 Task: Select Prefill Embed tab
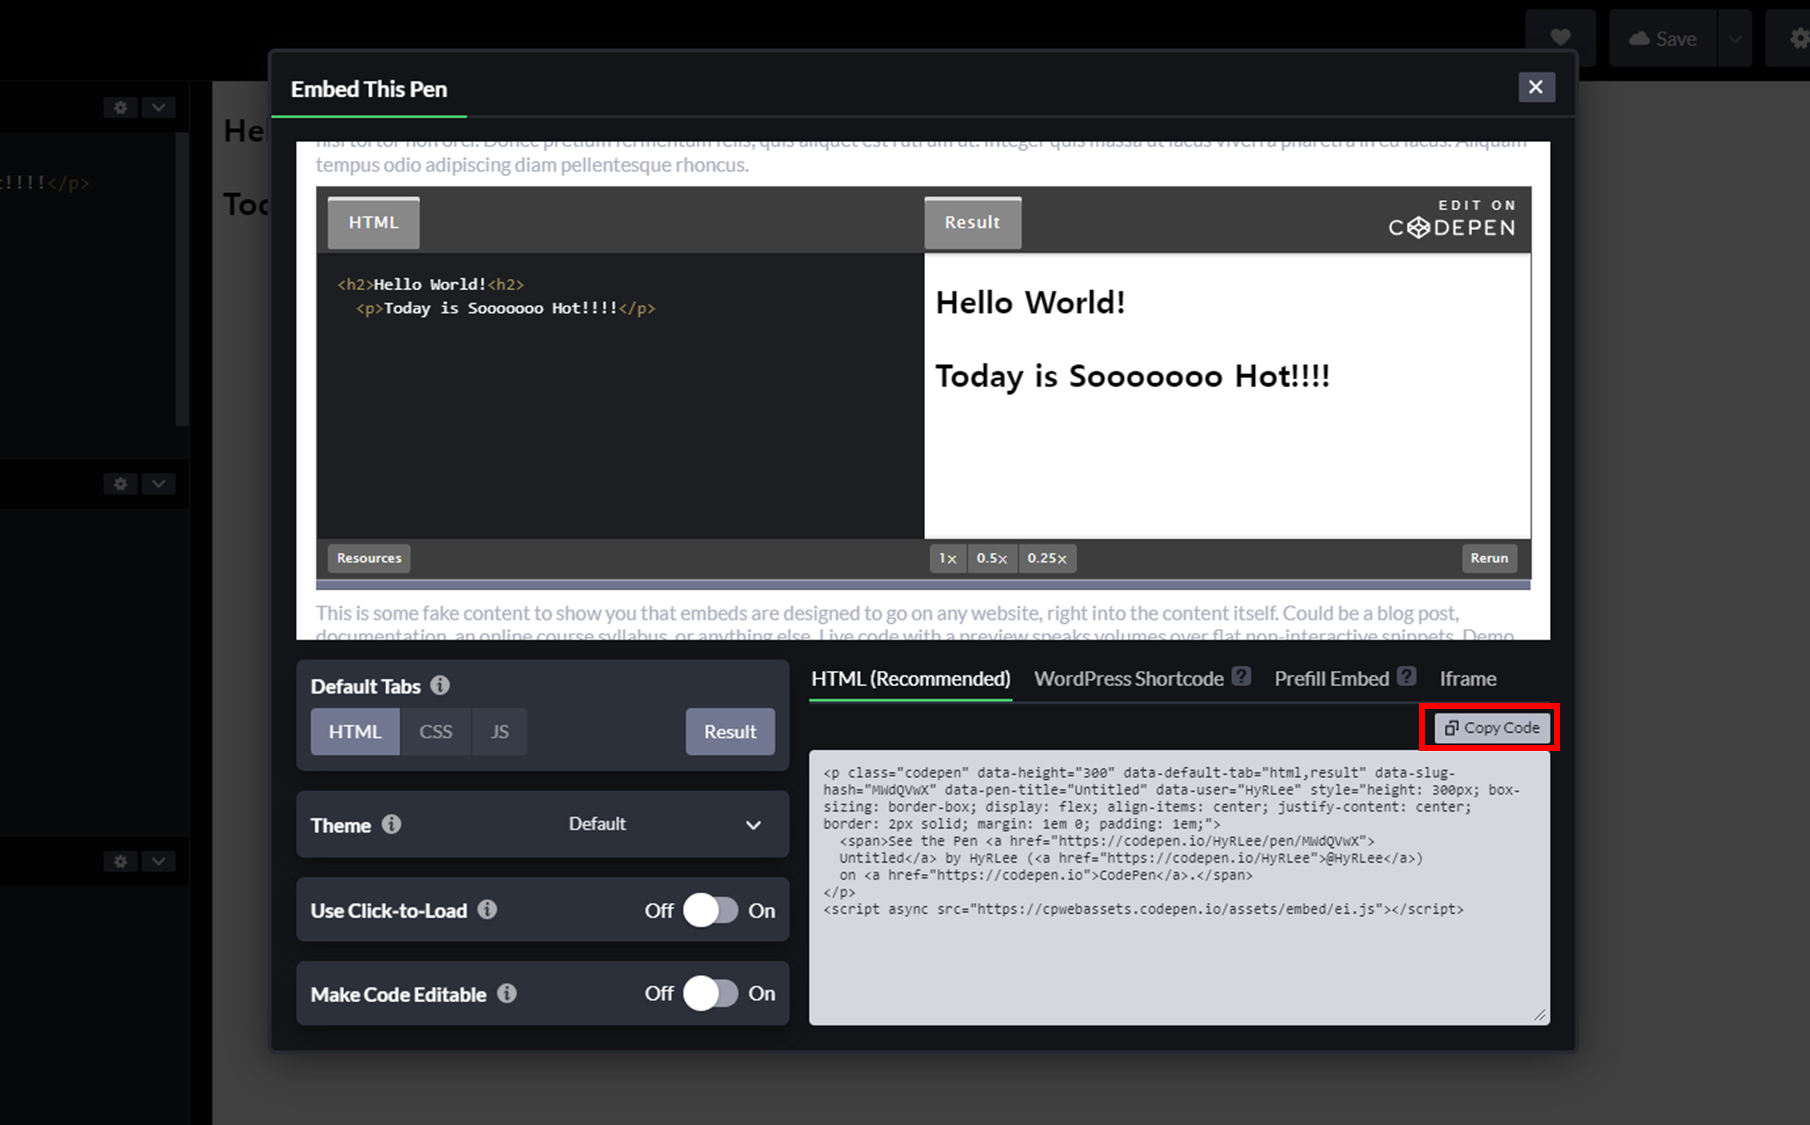tap(1331, 679)
